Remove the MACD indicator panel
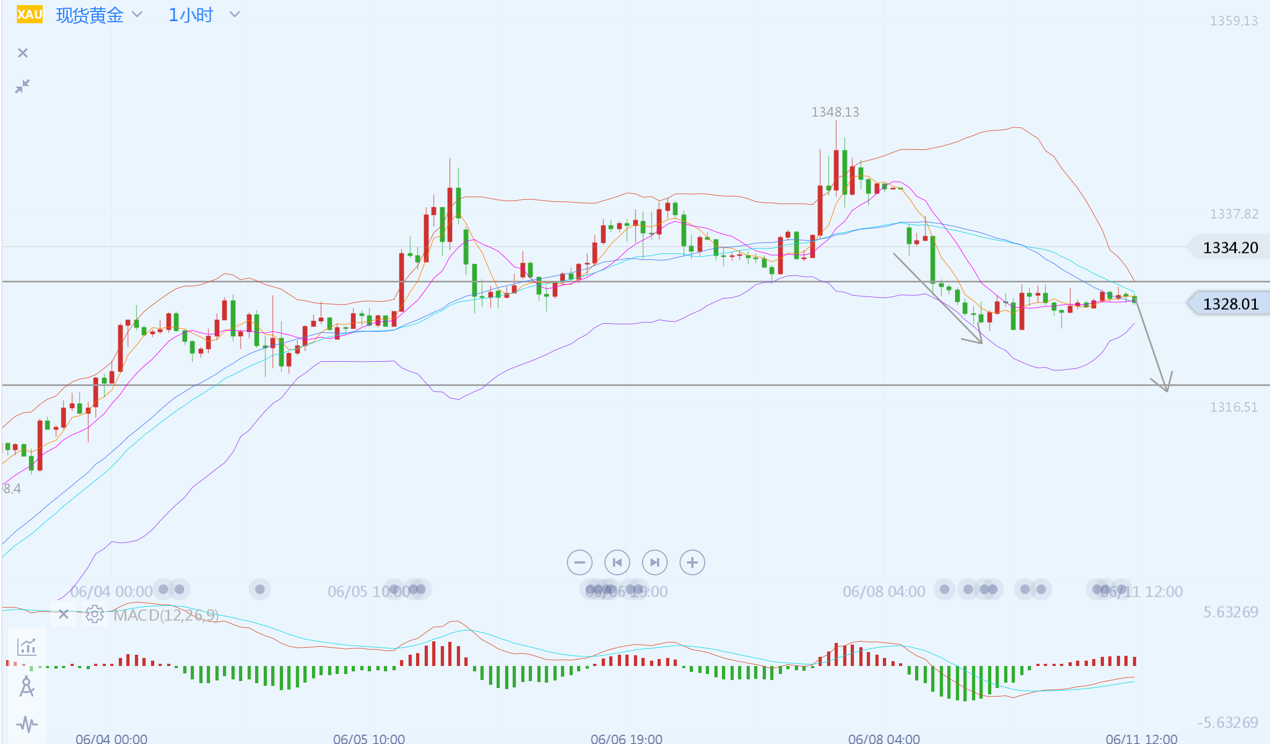This screenshot has height=744, width=1270. tap(63, 614)
